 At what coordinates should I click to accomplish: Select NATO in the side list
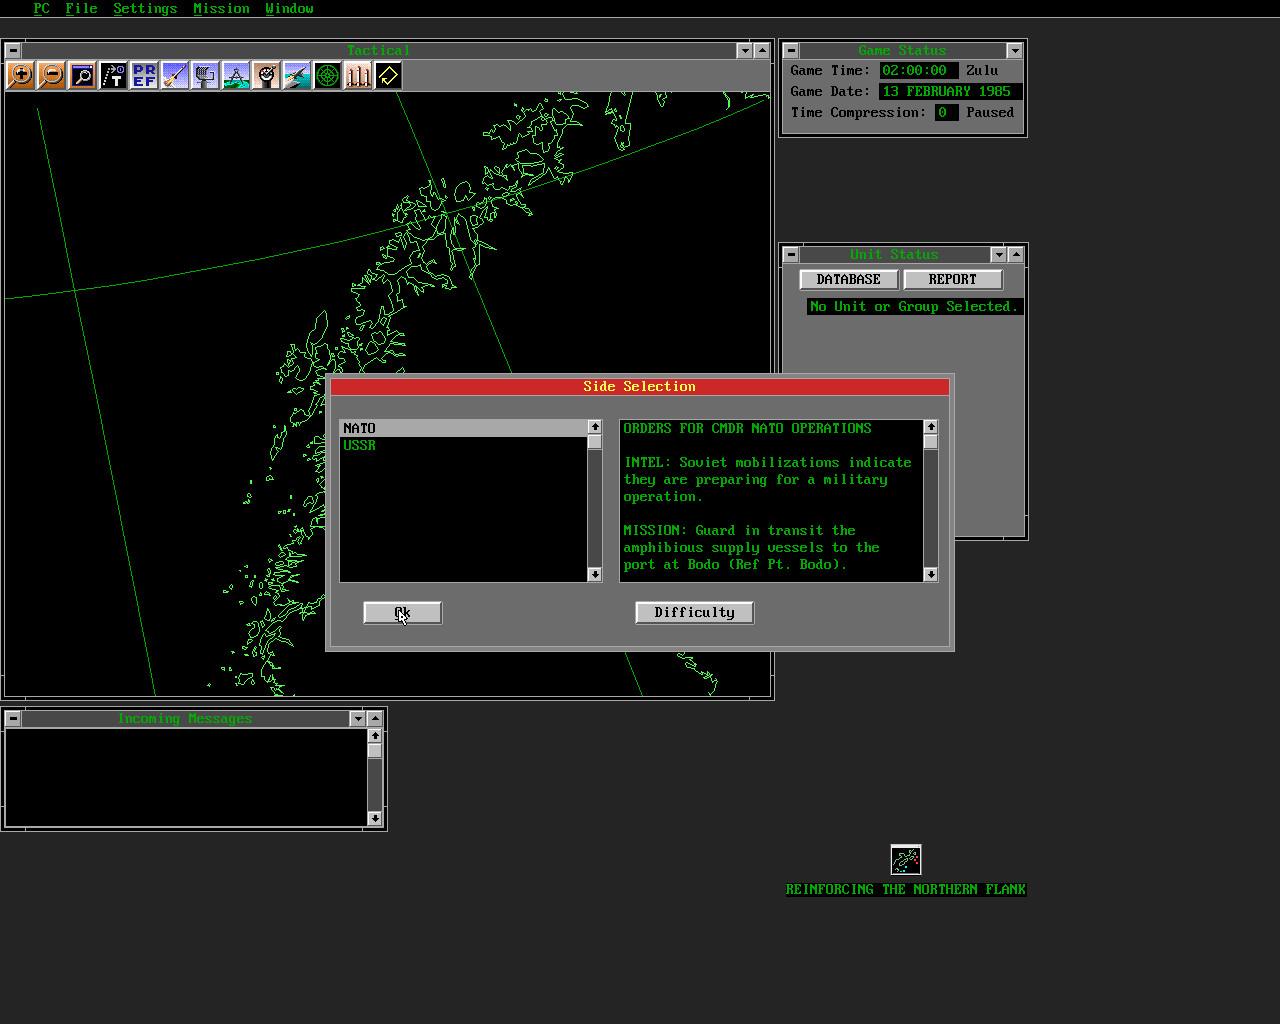click(464, 428)
